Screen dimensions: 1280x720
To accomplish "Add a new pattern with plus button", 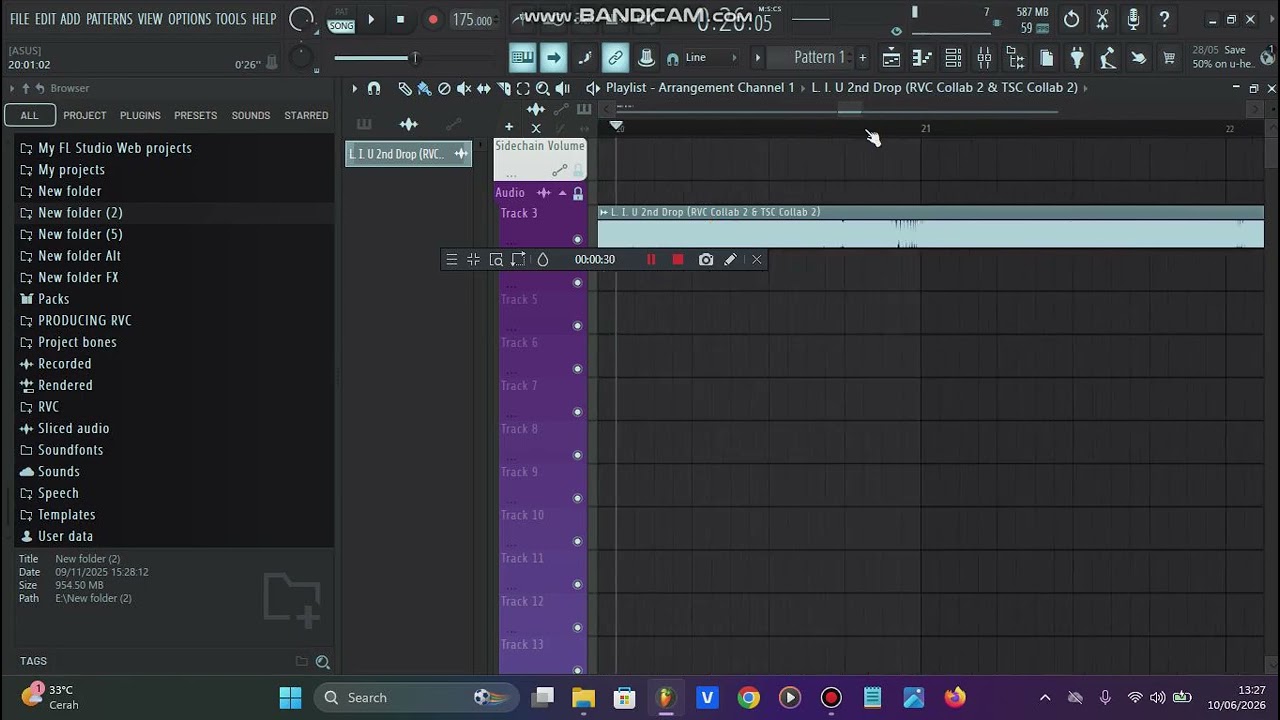I will click(862, 58).
